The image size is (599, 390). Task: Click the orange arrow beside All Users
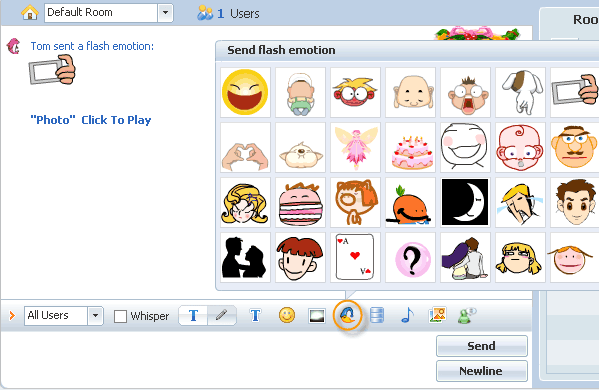tap(12, 316)
